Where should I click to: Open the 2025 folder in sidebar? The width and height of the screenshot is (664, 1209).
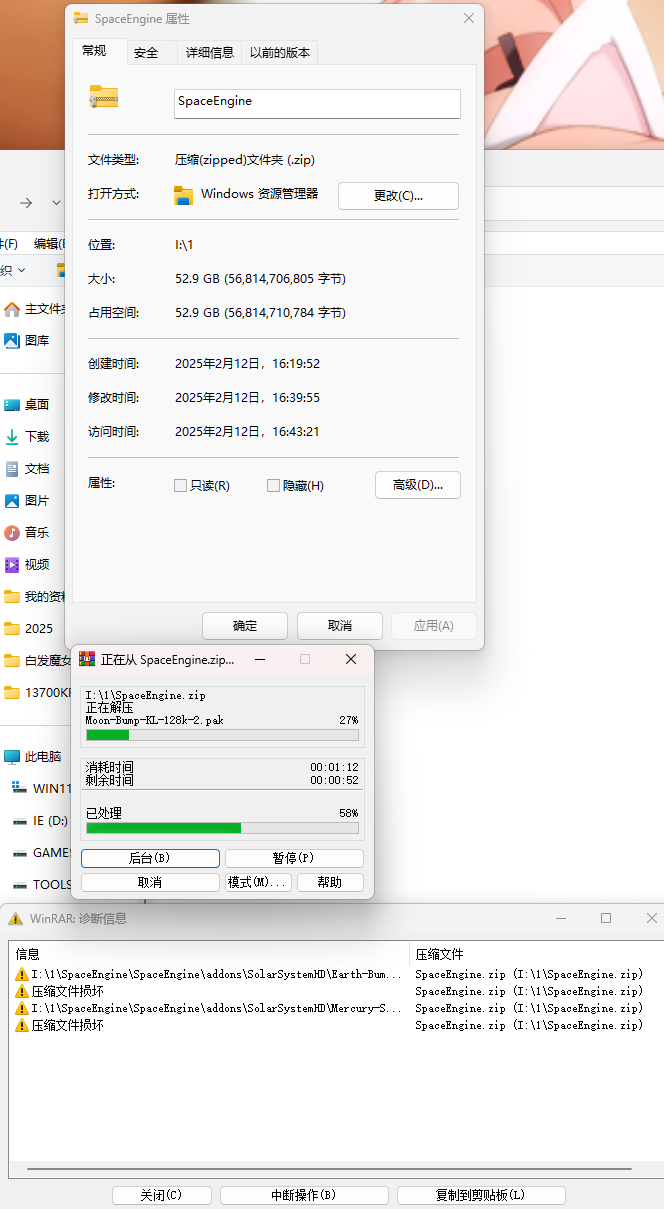pos(39,629)
